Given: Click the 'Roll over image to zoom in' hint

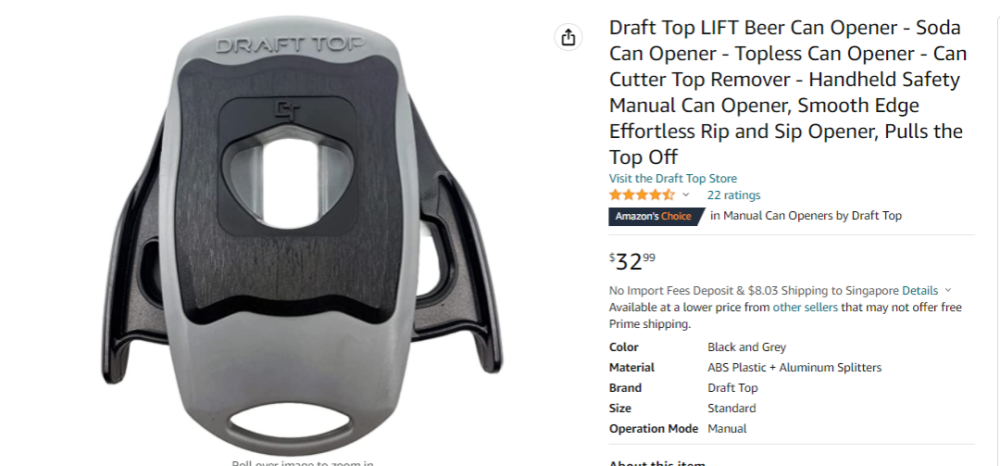Looking at the screenshot, I should click(302, 463).
